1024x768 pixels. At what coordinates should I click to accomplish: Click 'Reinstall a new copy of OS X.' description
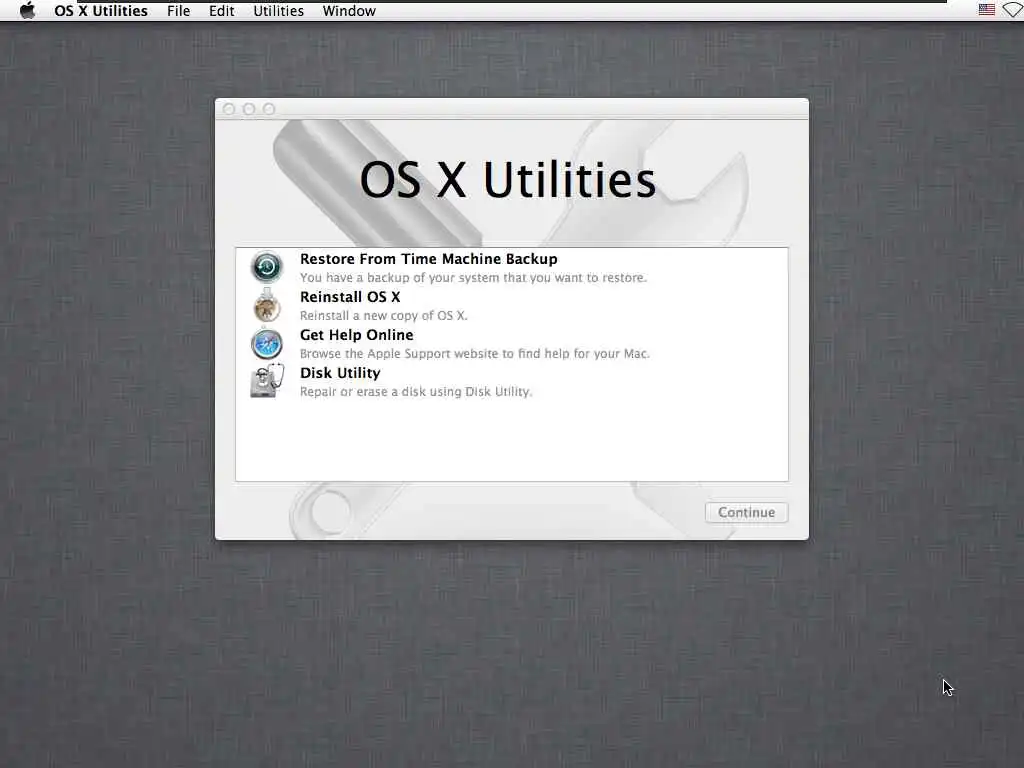383,315
